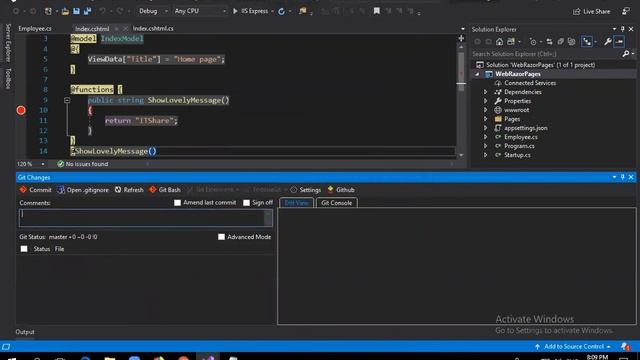Click the IIS Express run button label
This screenshot has height=360, width=640.
pyautogui.click(x=254, y=11)
